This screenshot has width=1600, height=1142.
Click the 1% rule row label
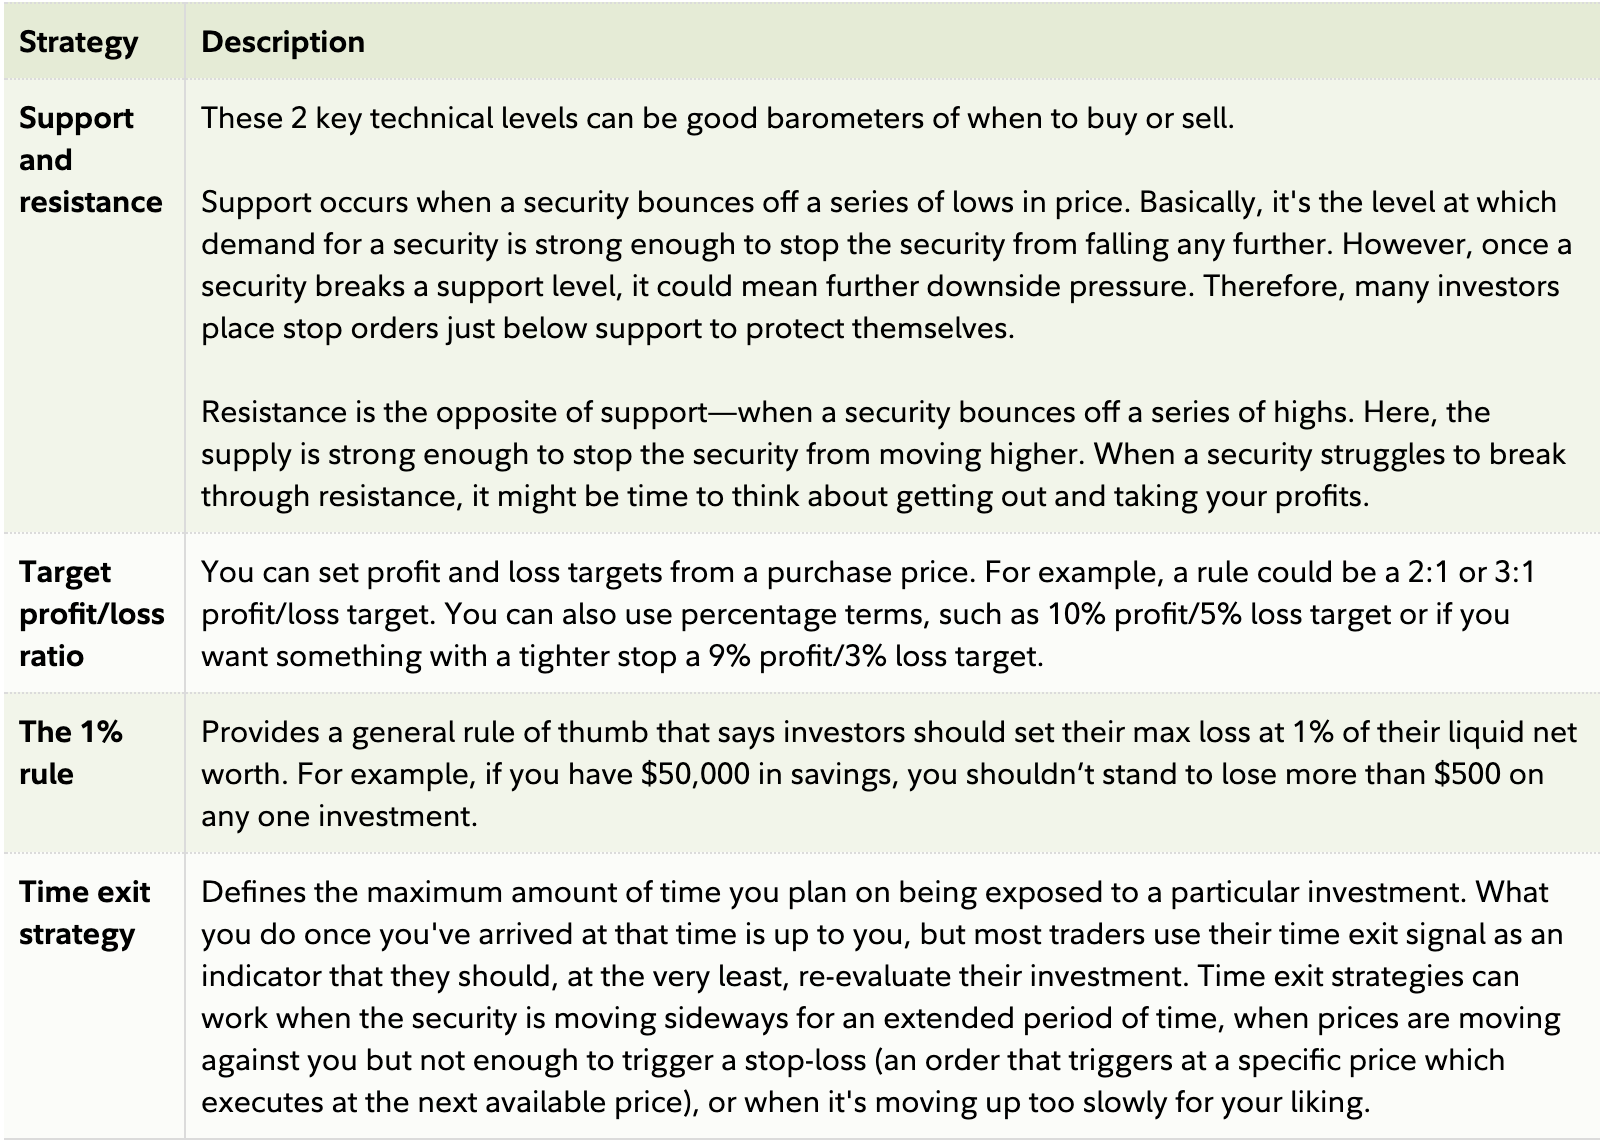point(70,752)
